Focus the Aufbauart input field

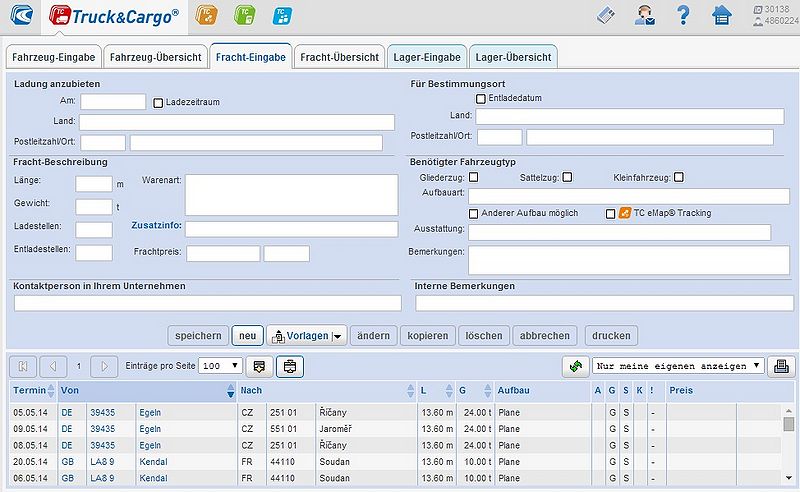(629, 196)
